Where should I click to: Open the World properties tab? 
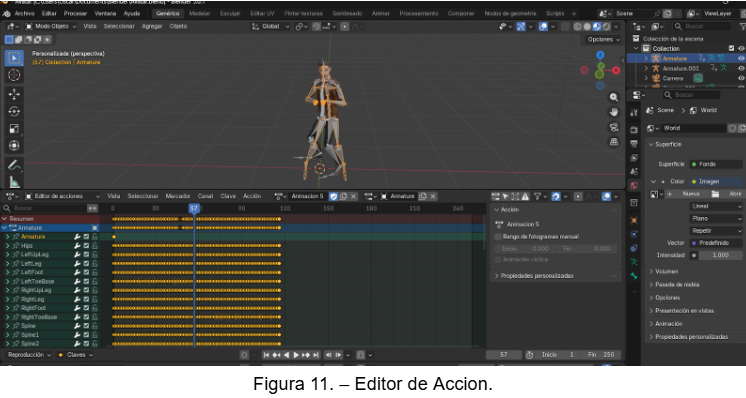pyautogui.click(x=634, y=185)
